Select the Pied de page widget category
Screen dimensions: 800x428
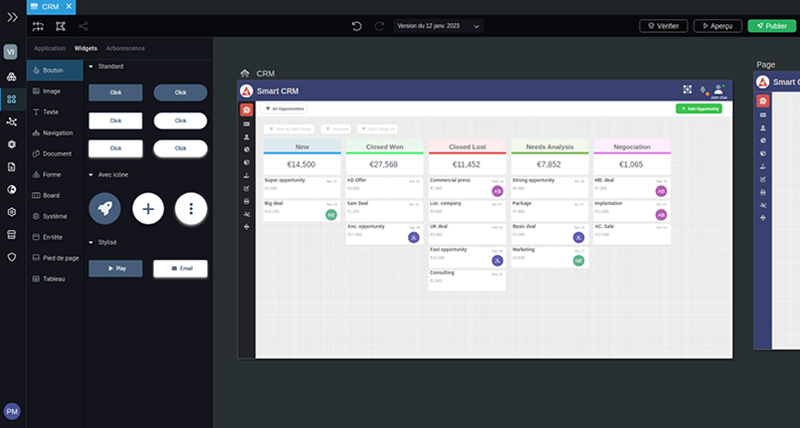55,258
